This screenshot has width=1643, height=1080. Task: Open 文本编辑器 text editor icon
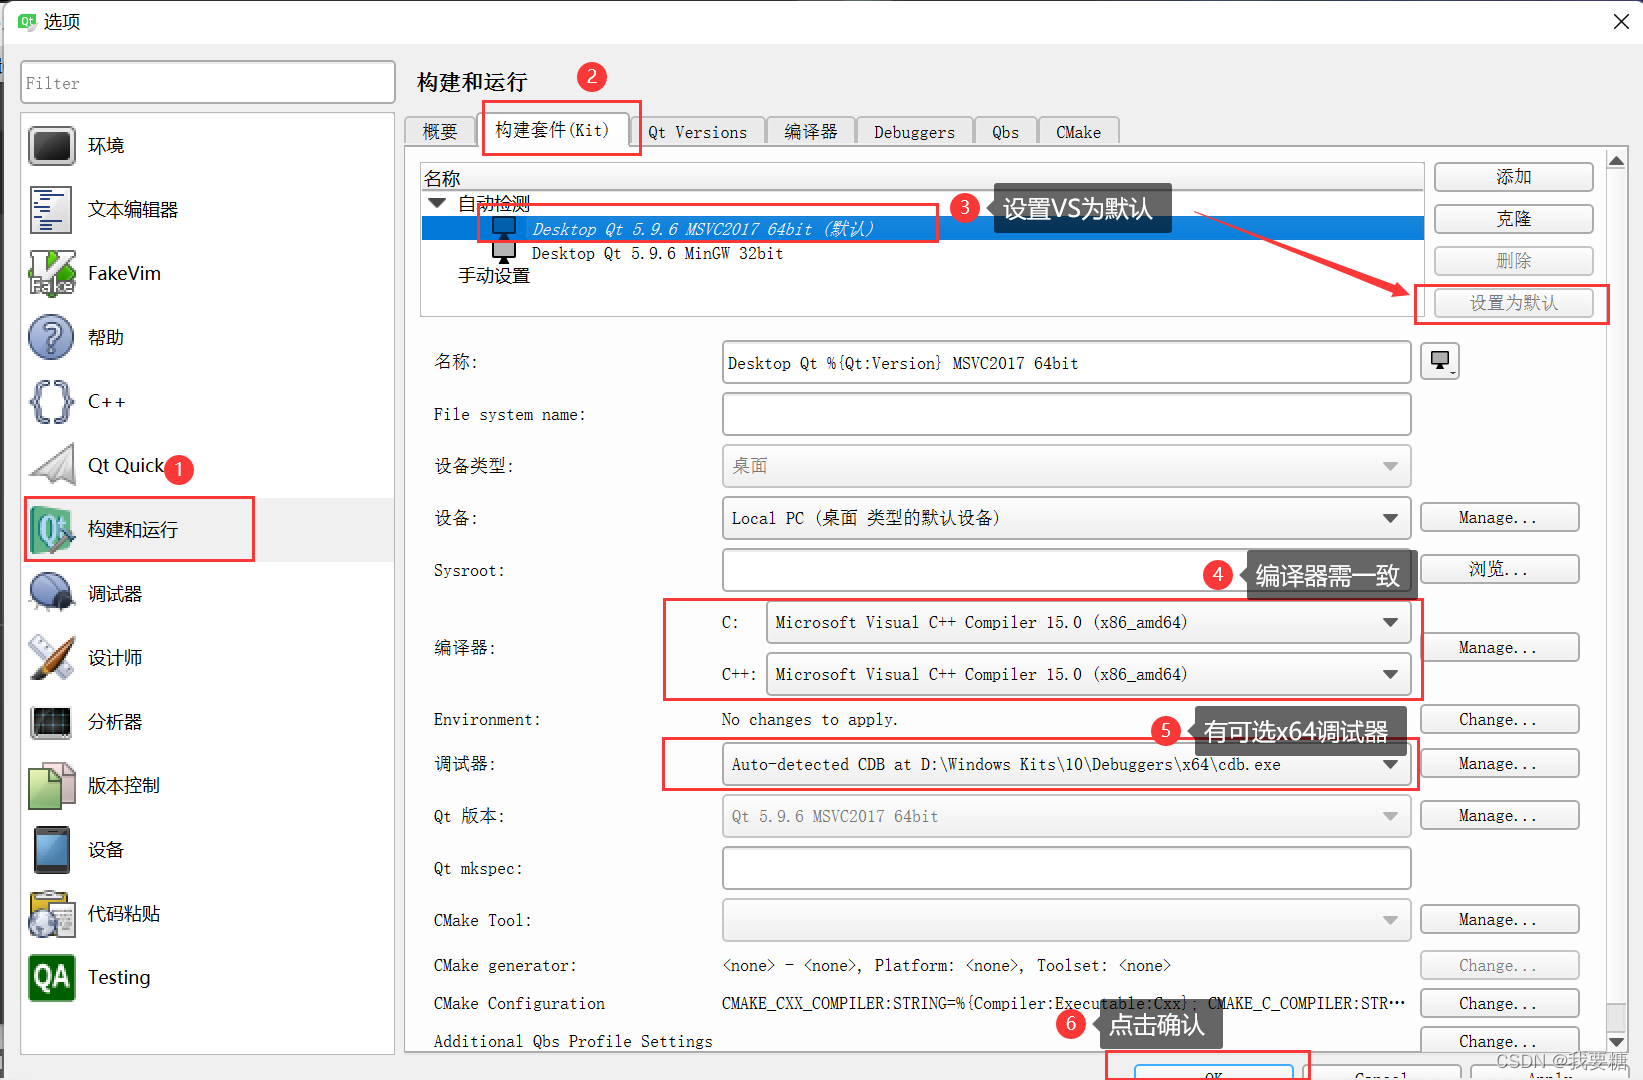(51, 210)
